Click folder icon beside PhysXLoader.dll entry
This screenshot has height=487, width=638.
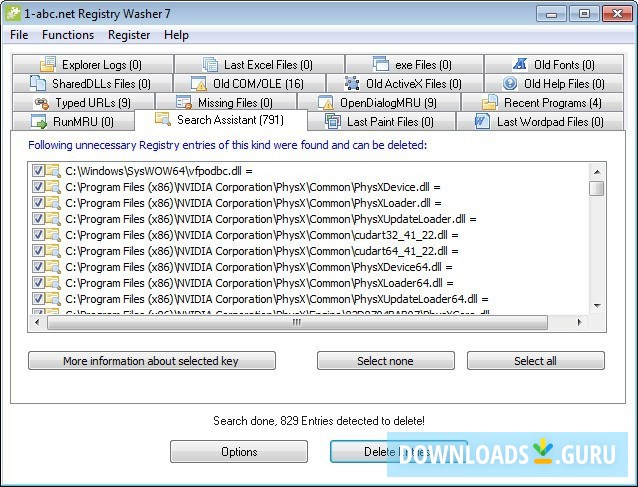[53, 203]
